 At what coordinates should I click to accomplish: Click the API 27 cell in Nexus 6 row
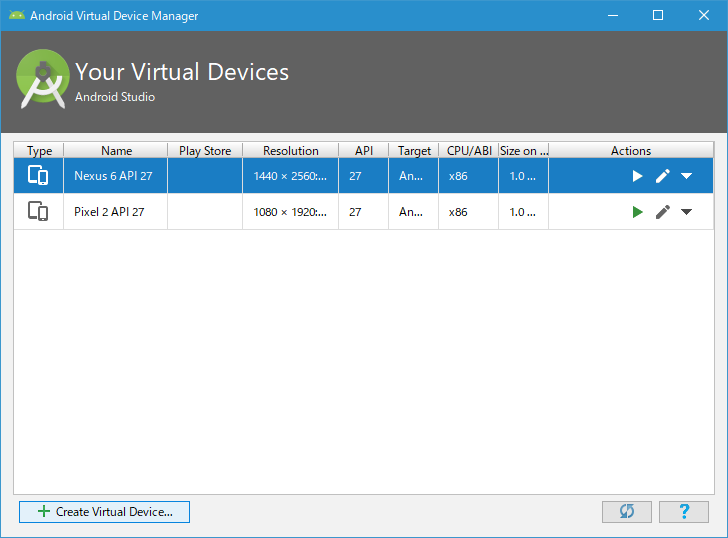[x=364, y=176]
